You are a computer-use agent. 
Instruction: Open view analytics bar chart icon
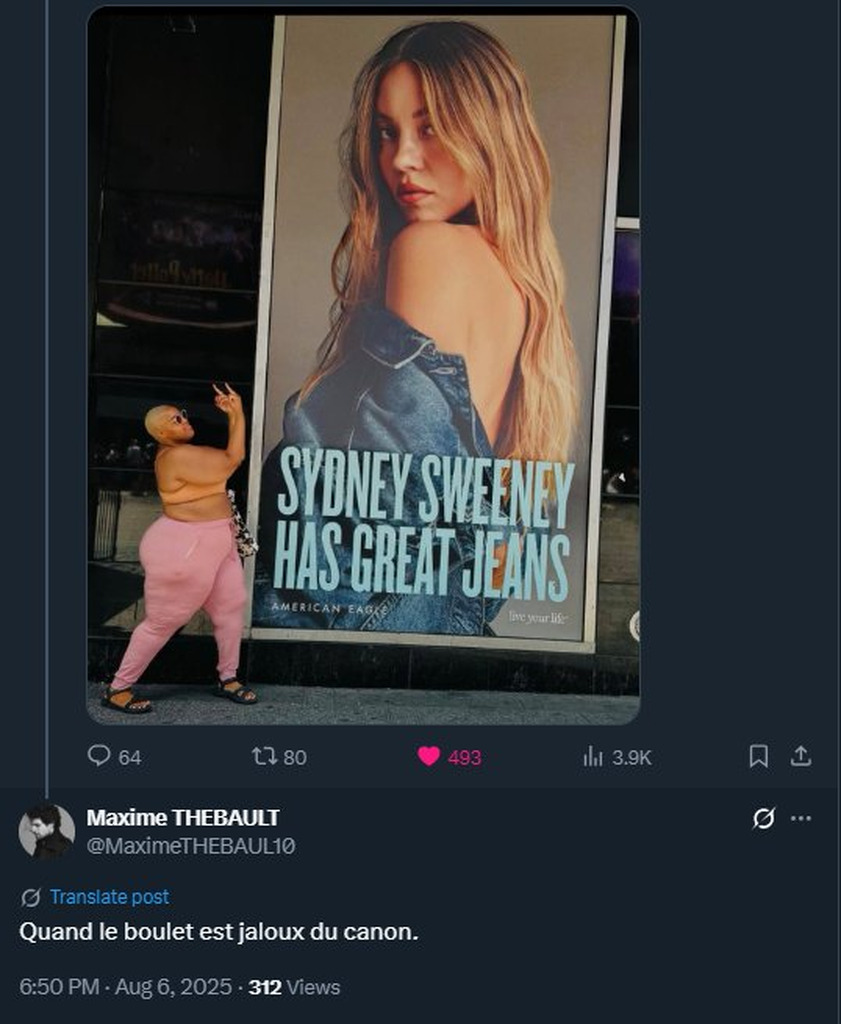pyautogui.click(x=593, y=757)
